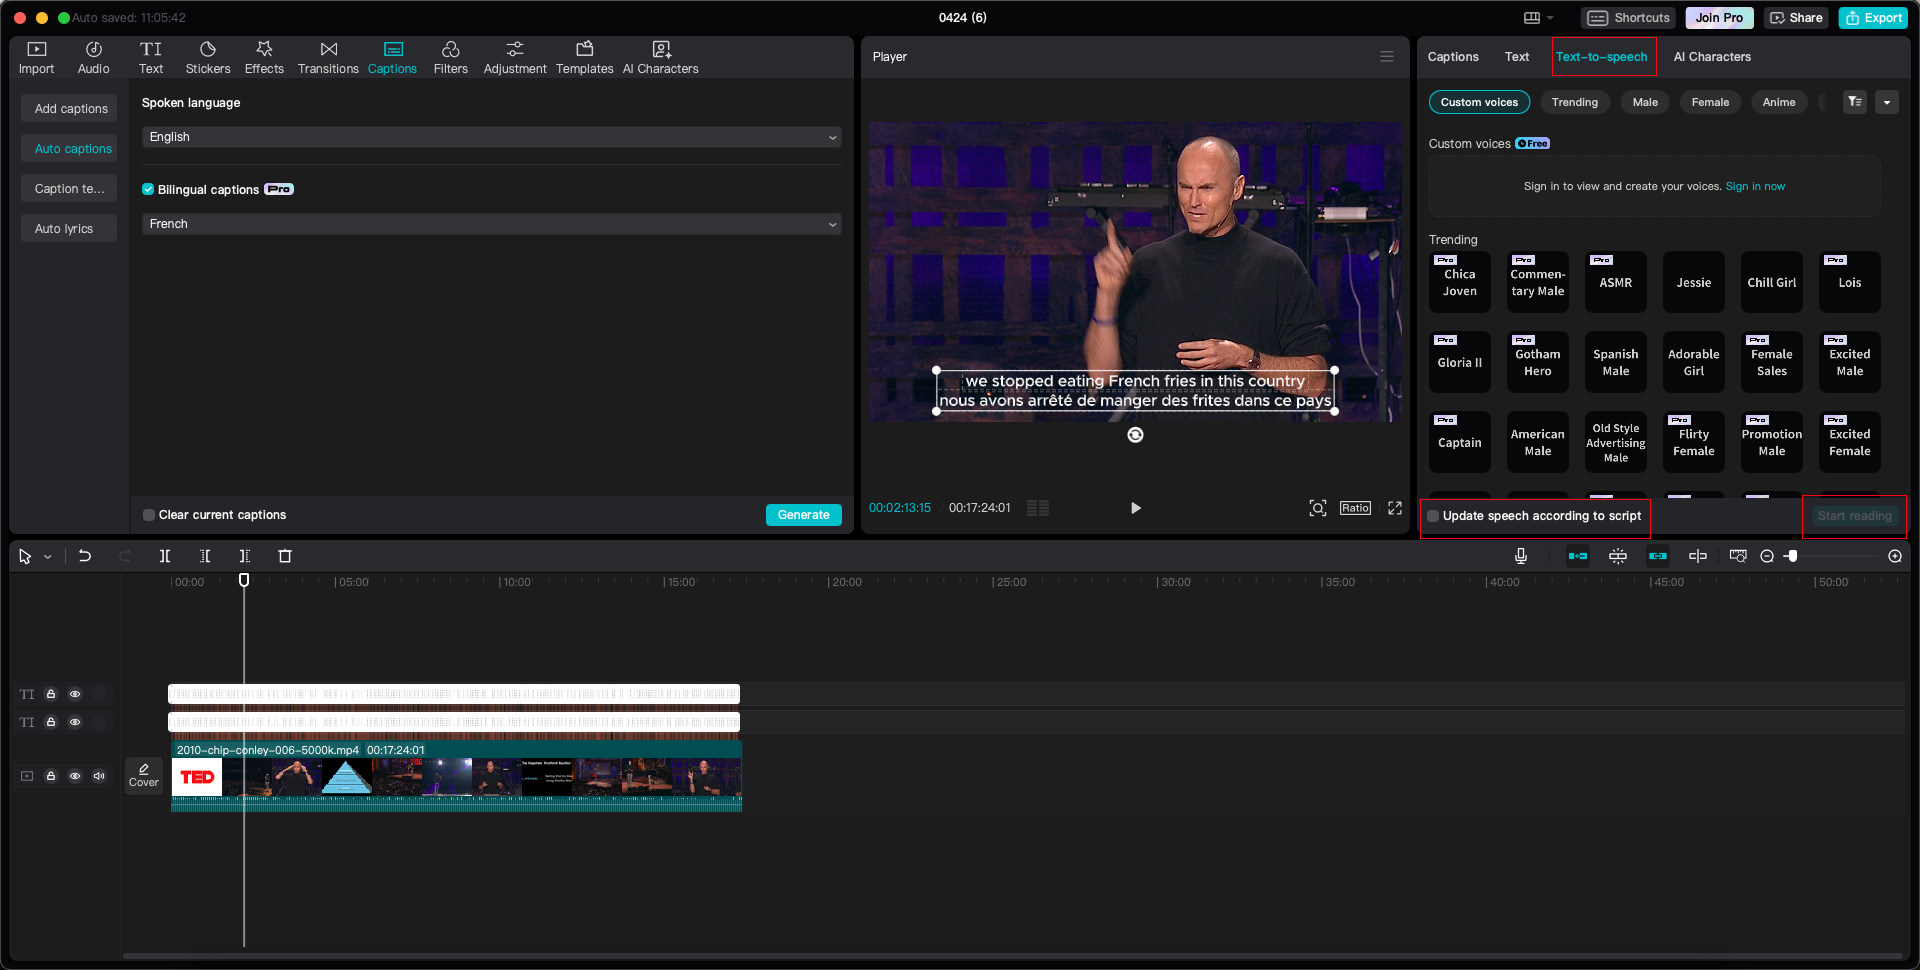The width and height of the screenshot is (1920, 970).
Task: Open the Stickers panel
Action: point(208,57)
